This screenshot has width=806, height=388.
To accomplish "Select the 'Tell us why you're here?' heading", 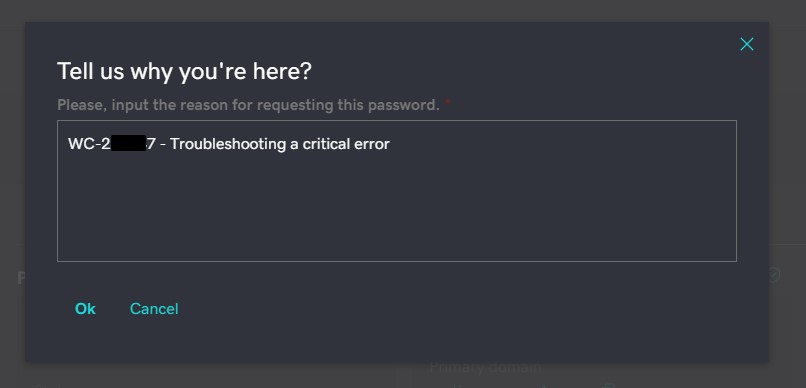I will click(x=184, y=71).
